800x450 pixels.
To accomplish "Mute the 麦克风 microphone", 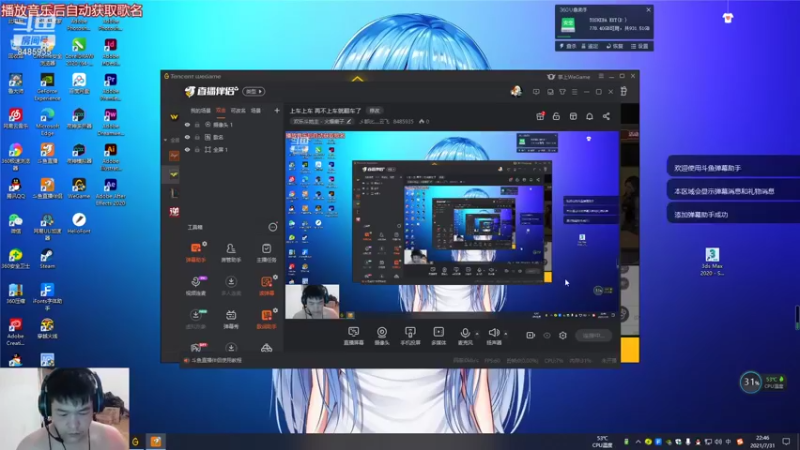I will click(465, 336).
